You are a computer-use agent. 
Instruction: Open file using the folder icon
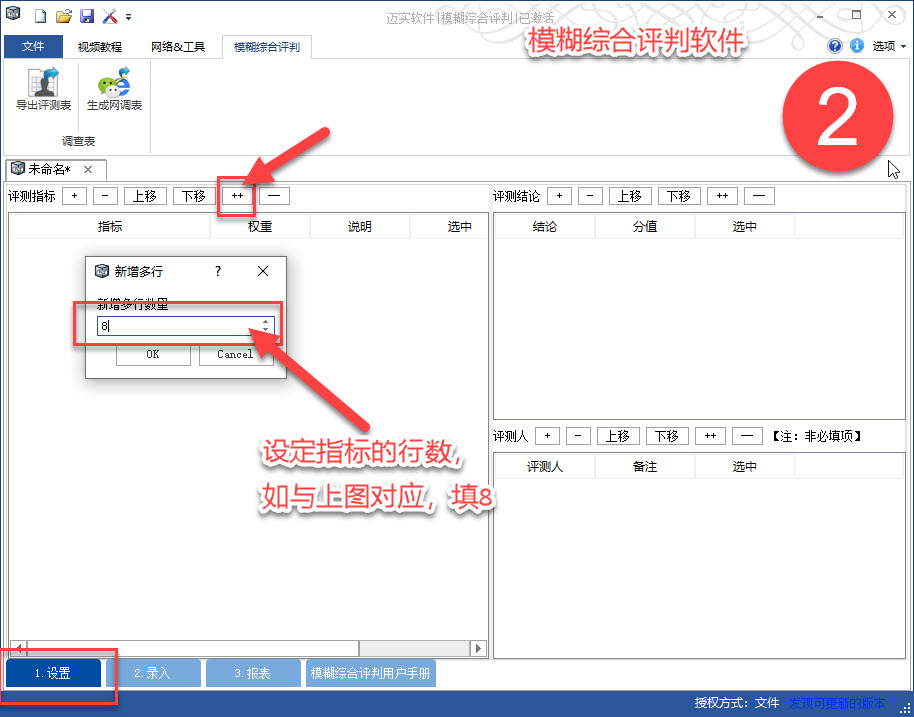[x=64, y=16]
